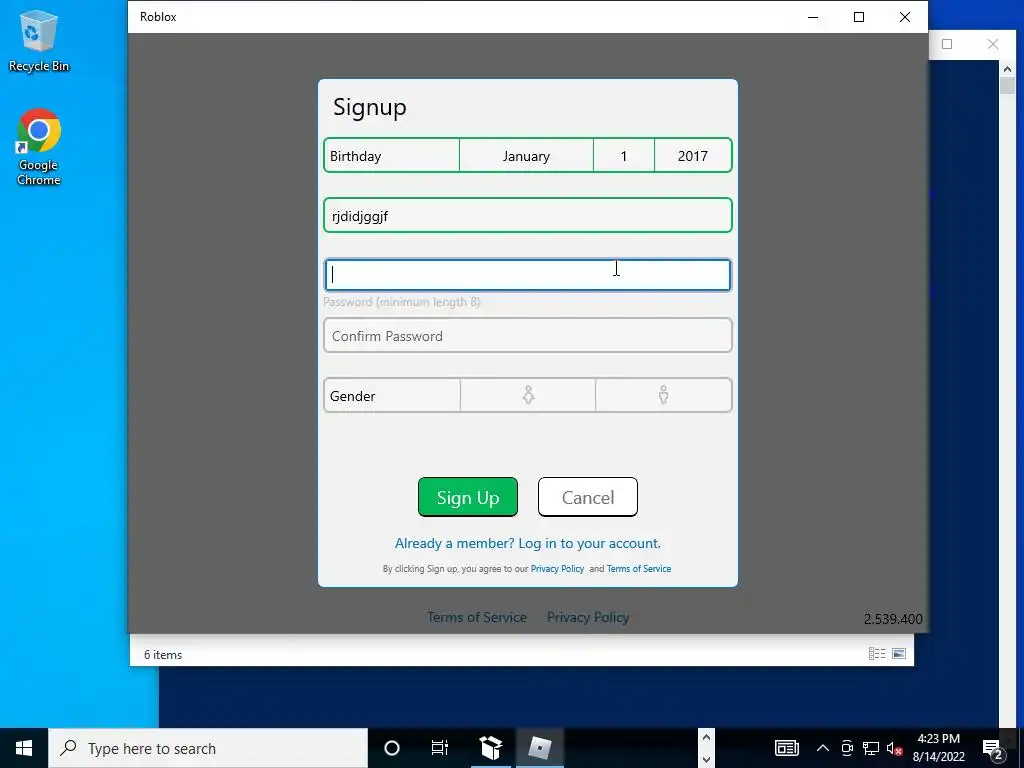Open the footer Terms of Service link
This screenshot has width=1024, height=768.
pos(477,617)
